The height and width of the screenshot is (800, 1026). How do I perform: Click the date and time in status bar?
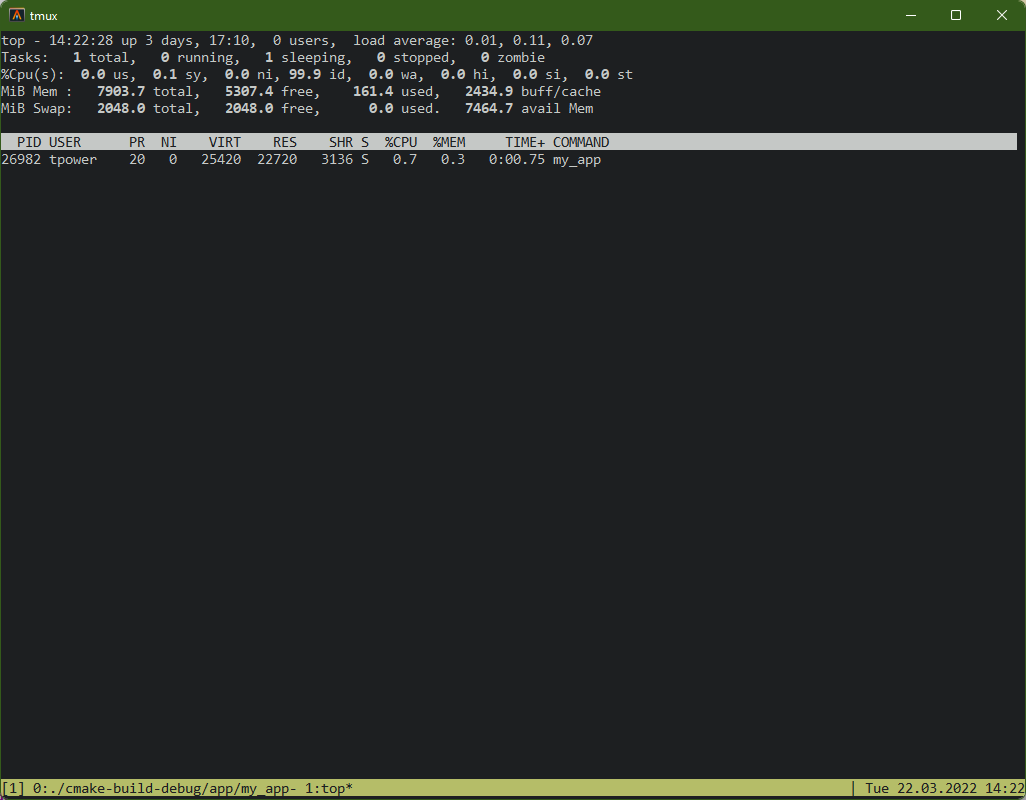pyautogui.click(x=944, y=789)
